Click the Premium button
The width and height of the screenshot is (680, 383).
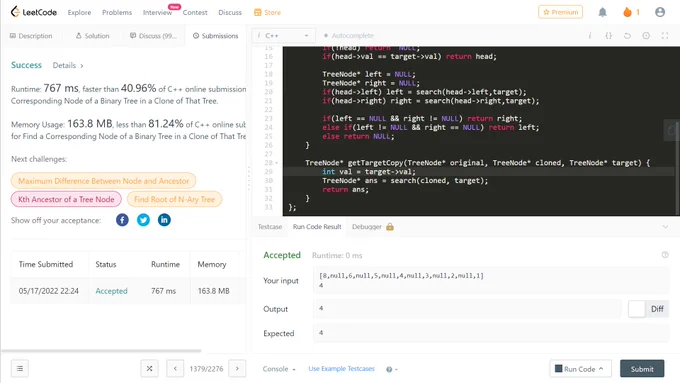560,12
